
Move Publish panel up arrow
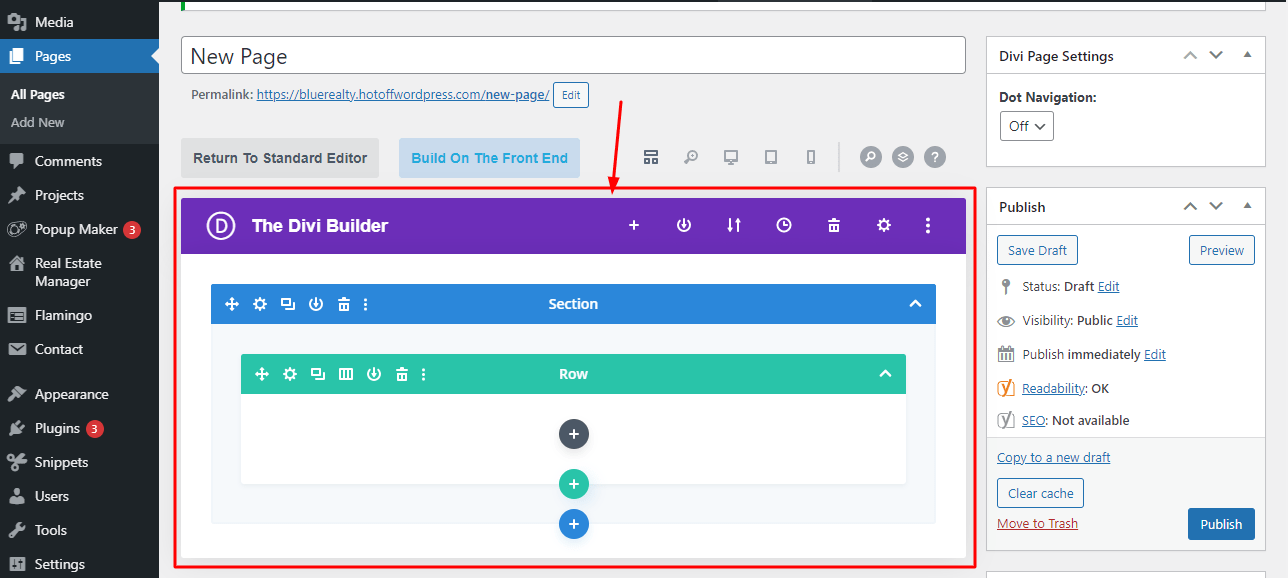click(x=1190, y=206)
